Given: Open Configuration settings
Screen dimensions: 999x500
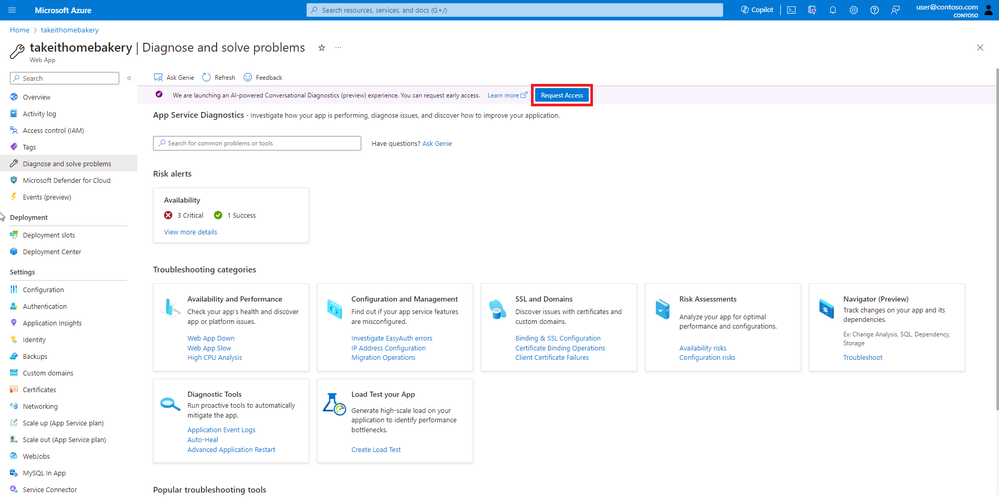Looking at the screenshot, I should tap(43, 290).
